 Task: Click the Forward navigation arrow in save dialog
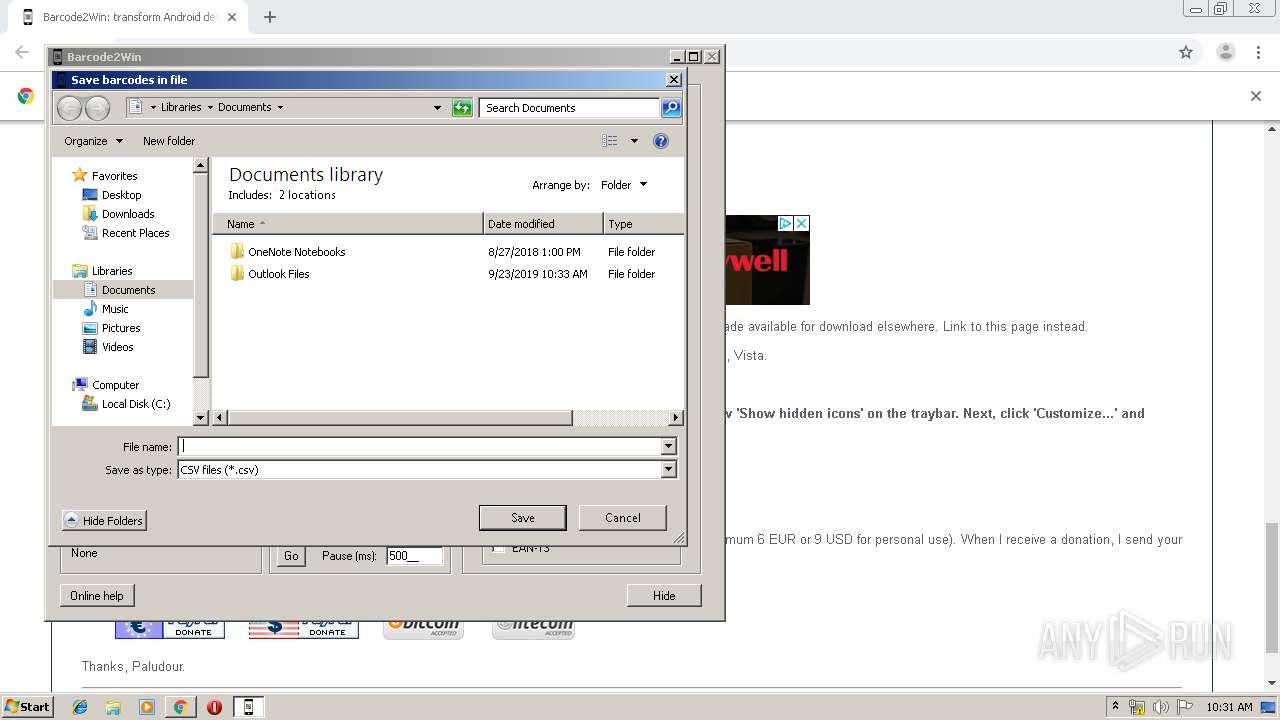[97, 108]
